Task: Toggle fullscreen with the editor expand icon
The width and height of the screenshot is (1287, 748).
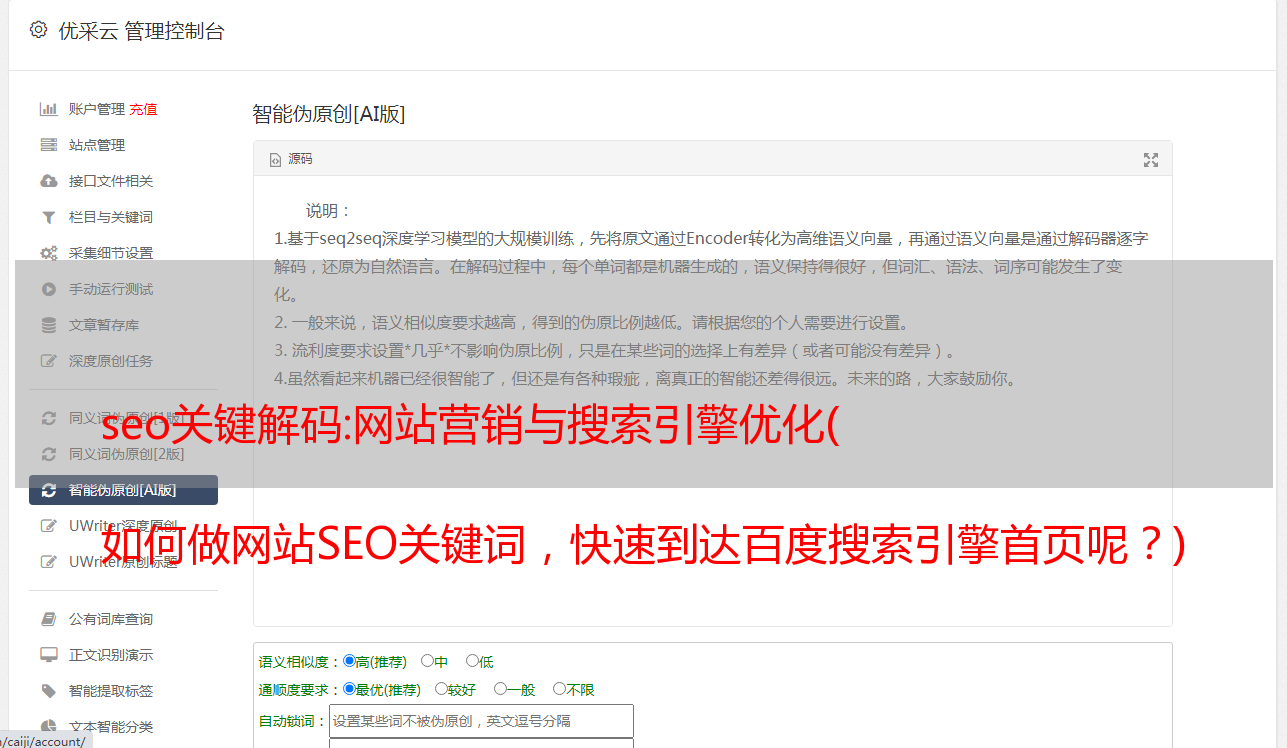Action: [1151, 159]
